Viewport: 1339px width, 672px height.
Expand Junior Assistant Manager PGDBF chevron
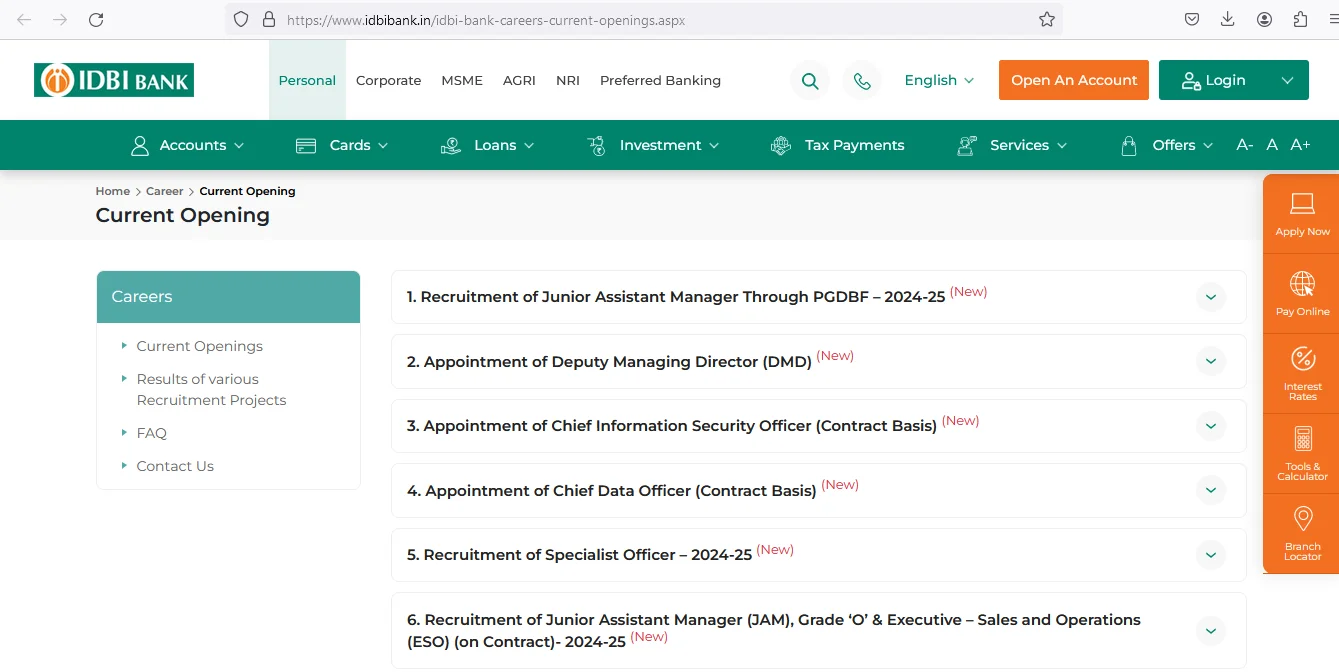pyautogui.click(x=1211, y=297)
